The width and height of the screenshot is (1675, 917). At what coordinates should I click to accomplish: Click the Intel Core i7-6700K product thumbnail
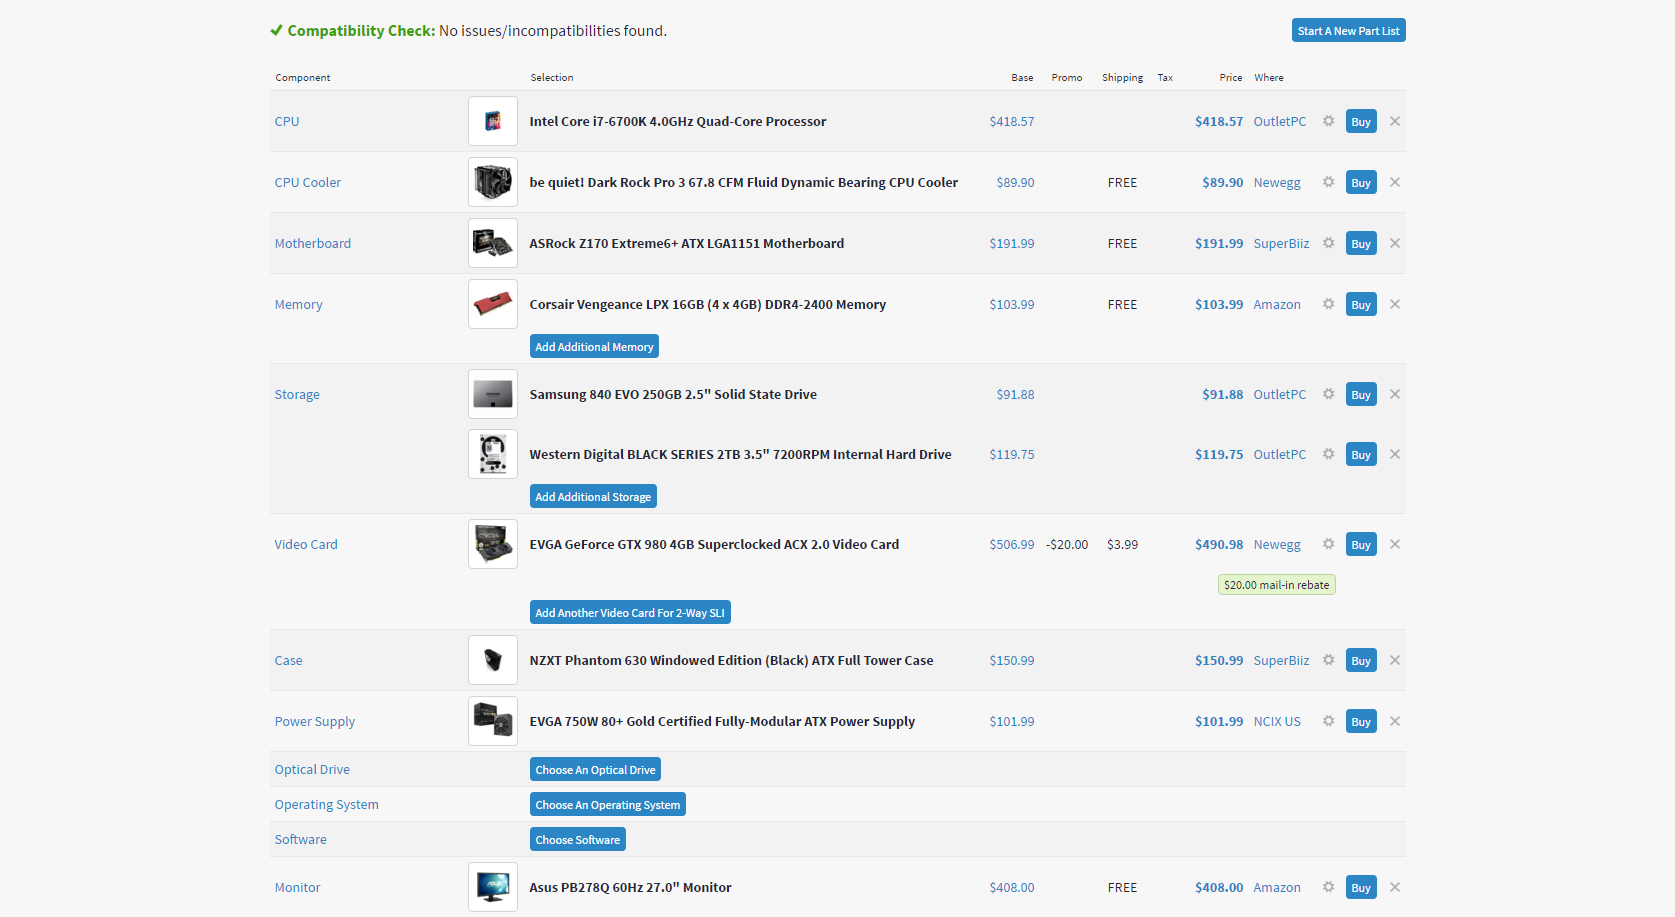tap(493, 121)
